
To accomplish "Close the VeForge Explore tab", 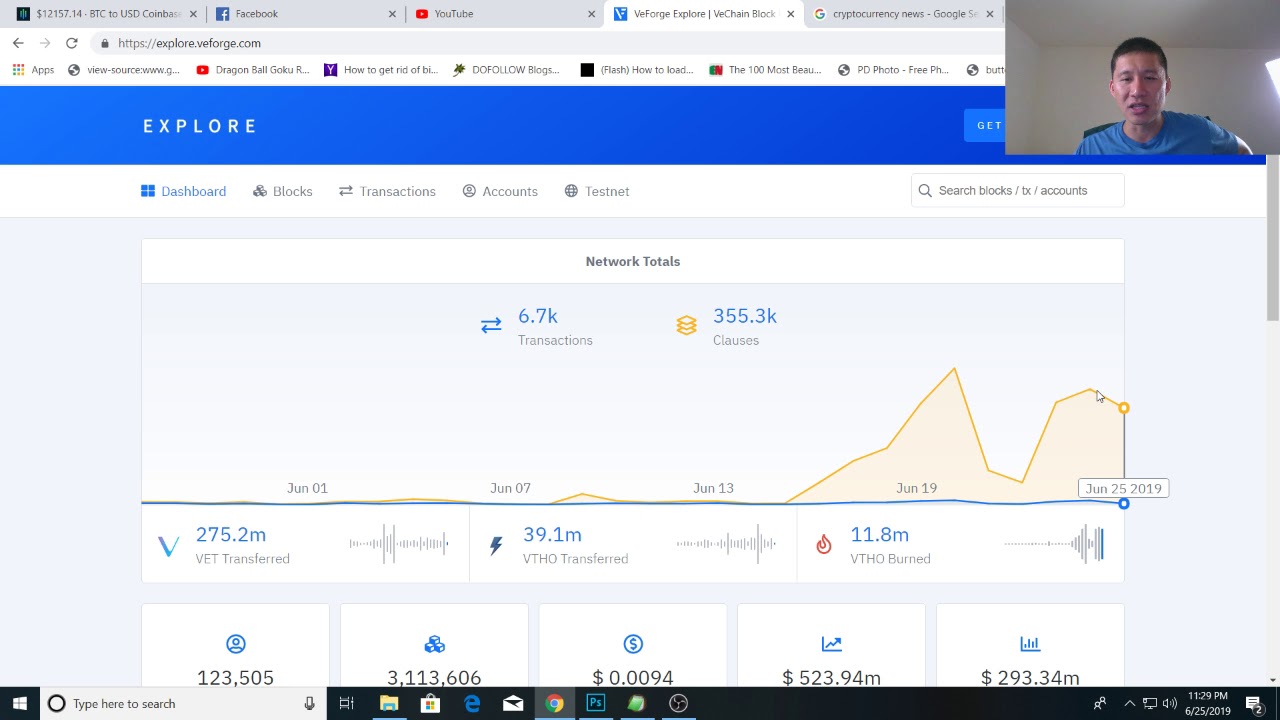I will (x=791, y=14).
